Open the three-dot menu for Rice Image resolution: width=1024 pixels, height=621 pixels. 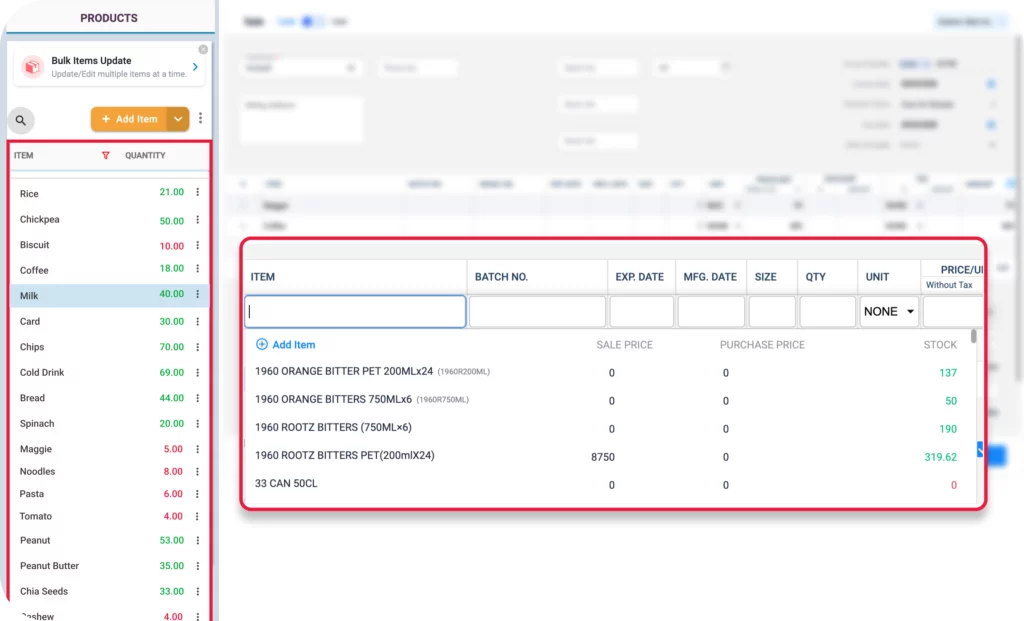point(197,193)
